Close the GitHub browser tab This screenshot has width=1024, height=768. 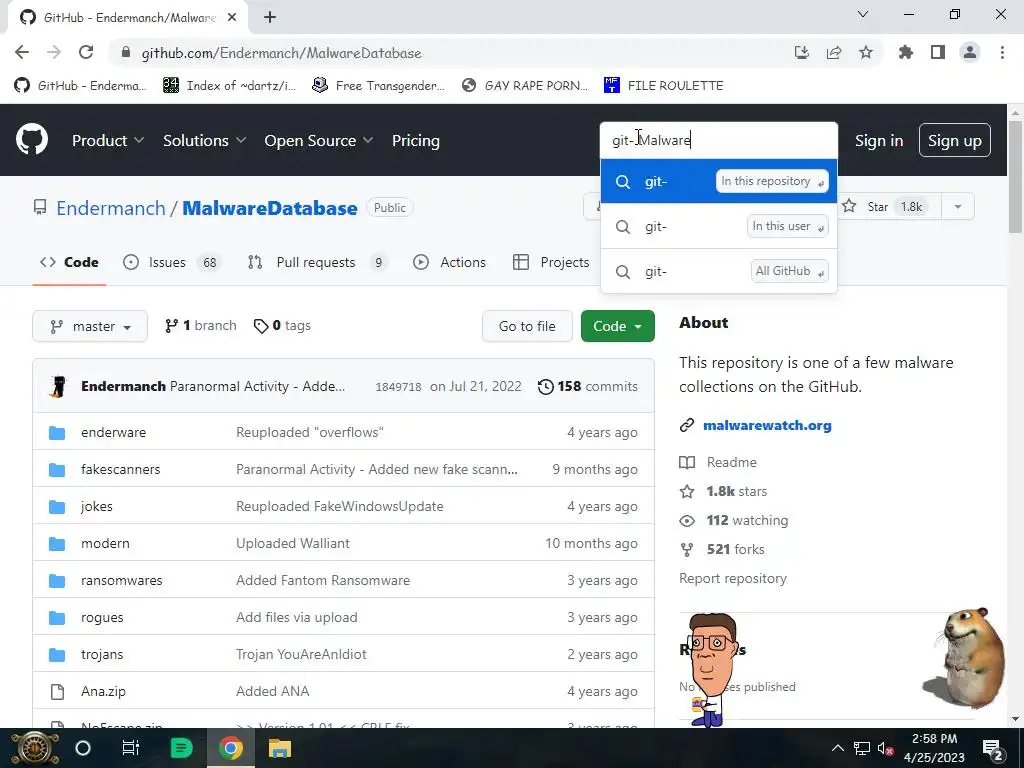pyautogui.click(x=232, y=18)
